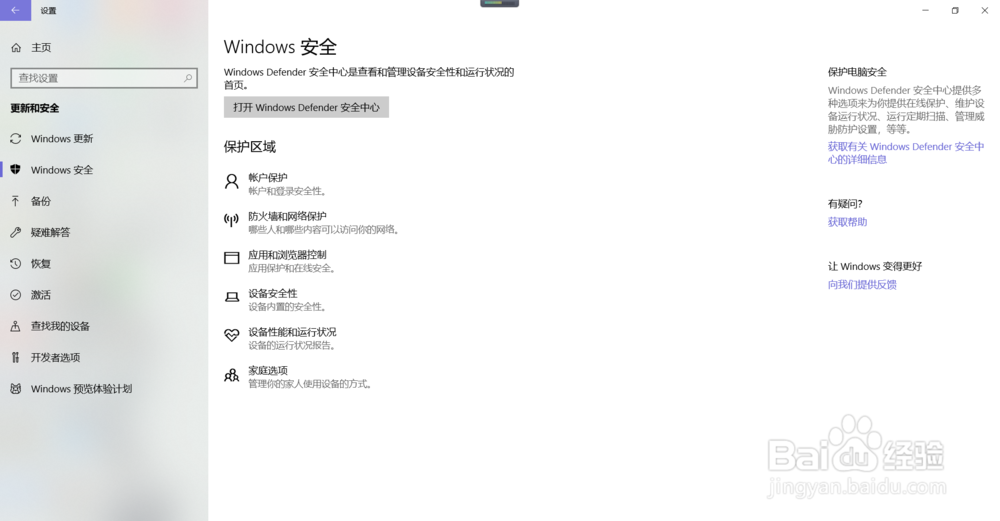The image size is (1000, 521).
Task: Click the search magnifier icon in 查找设置 box
Action: click(188, 78)
